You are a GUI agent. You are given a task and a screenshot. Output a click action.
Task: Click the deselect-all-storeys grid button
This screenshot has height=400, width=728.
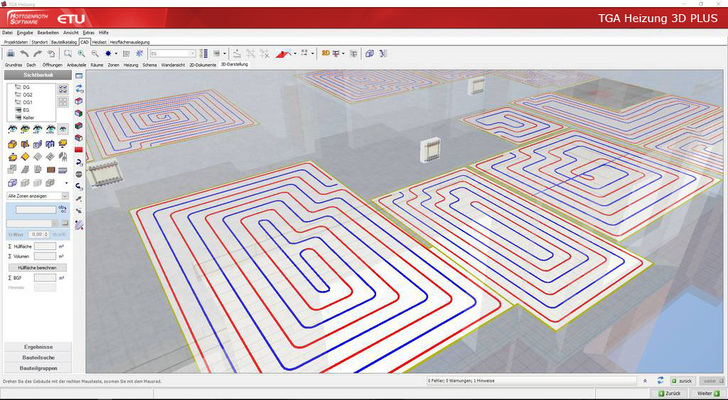(63, 102)
